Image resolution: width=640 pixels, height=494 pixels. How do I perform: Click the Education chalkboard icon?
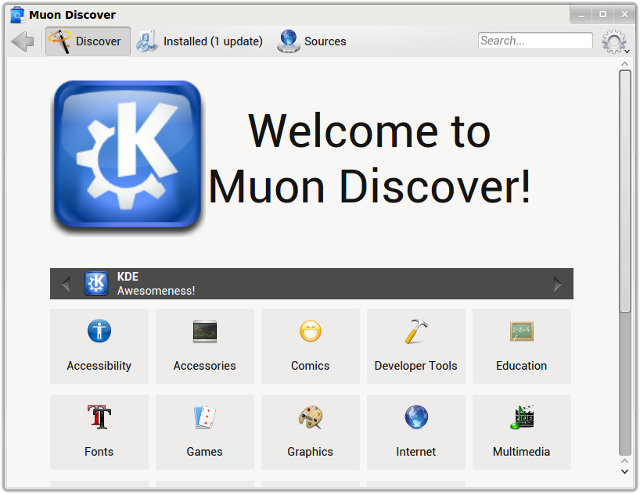pos(522,331)
